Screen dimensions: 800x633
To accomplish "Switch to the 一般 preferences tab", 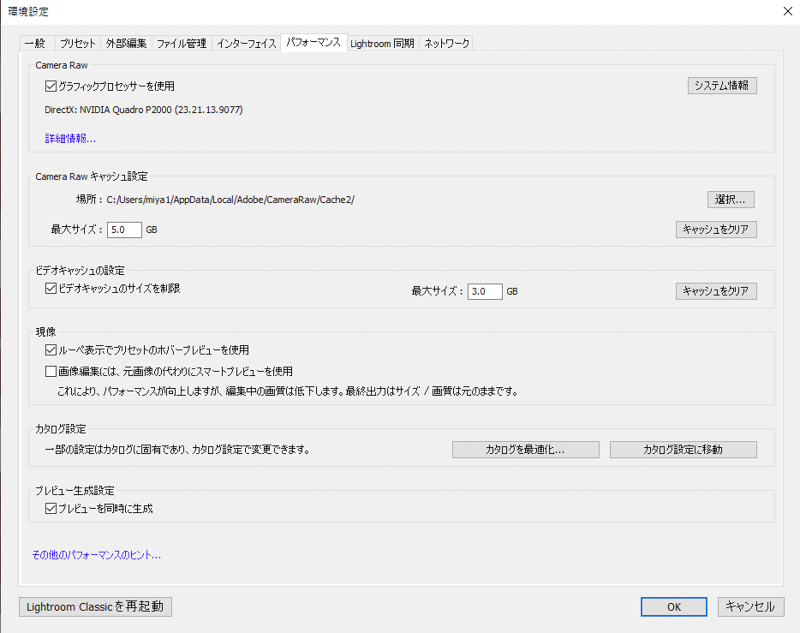I will coord(35,44).
